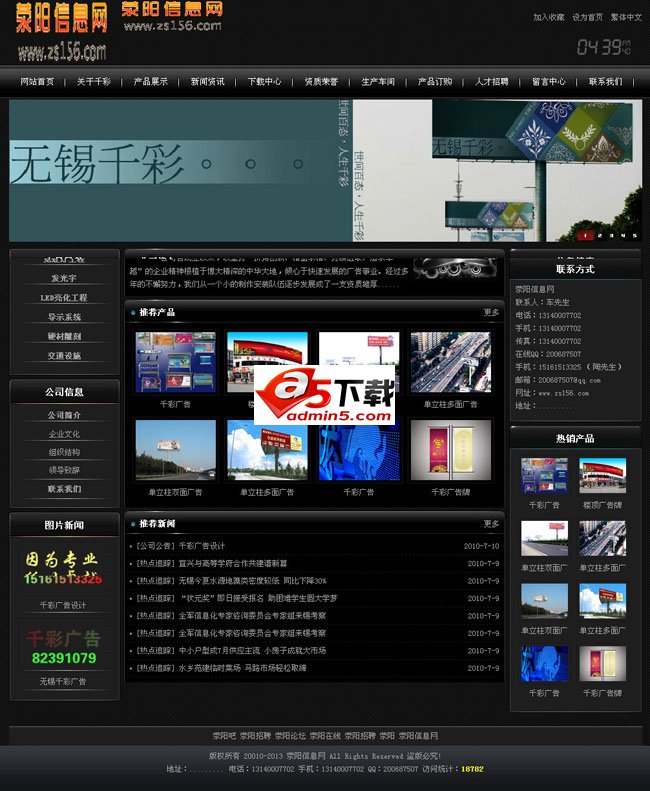The image size is (650, 791).
Task: Open the 导示系统 category
Action: 64,317
